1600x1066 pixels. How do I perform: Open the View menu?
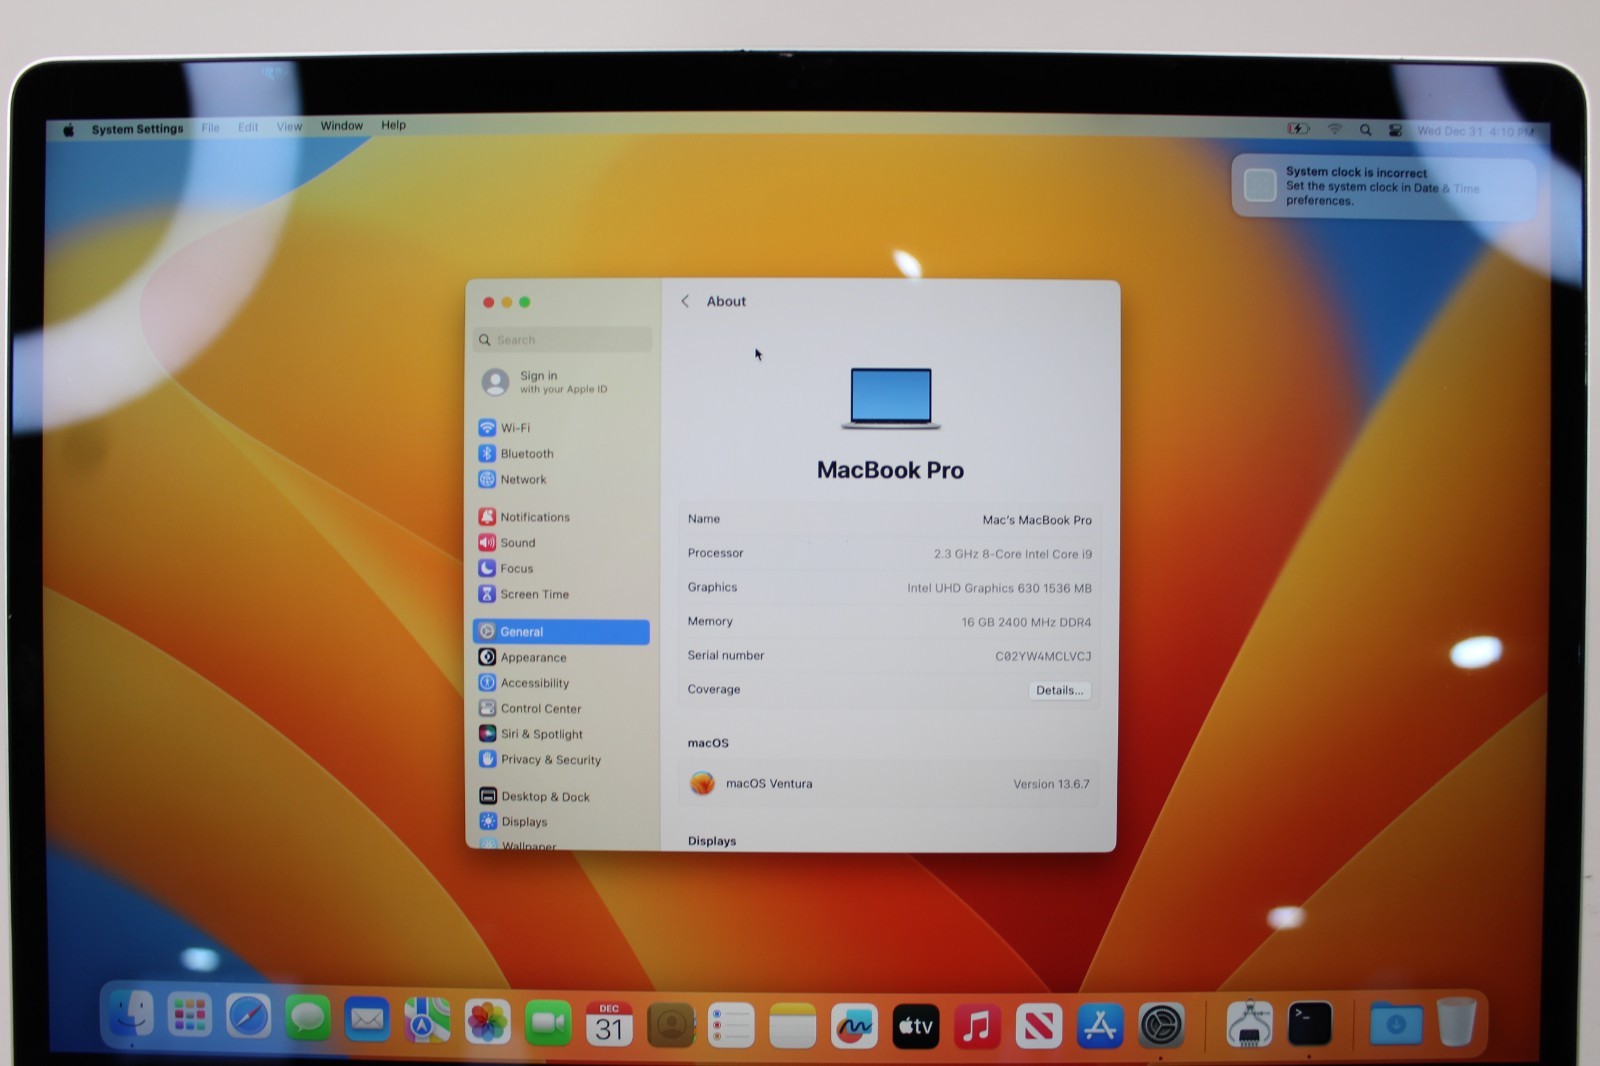(x=289, y=127)
